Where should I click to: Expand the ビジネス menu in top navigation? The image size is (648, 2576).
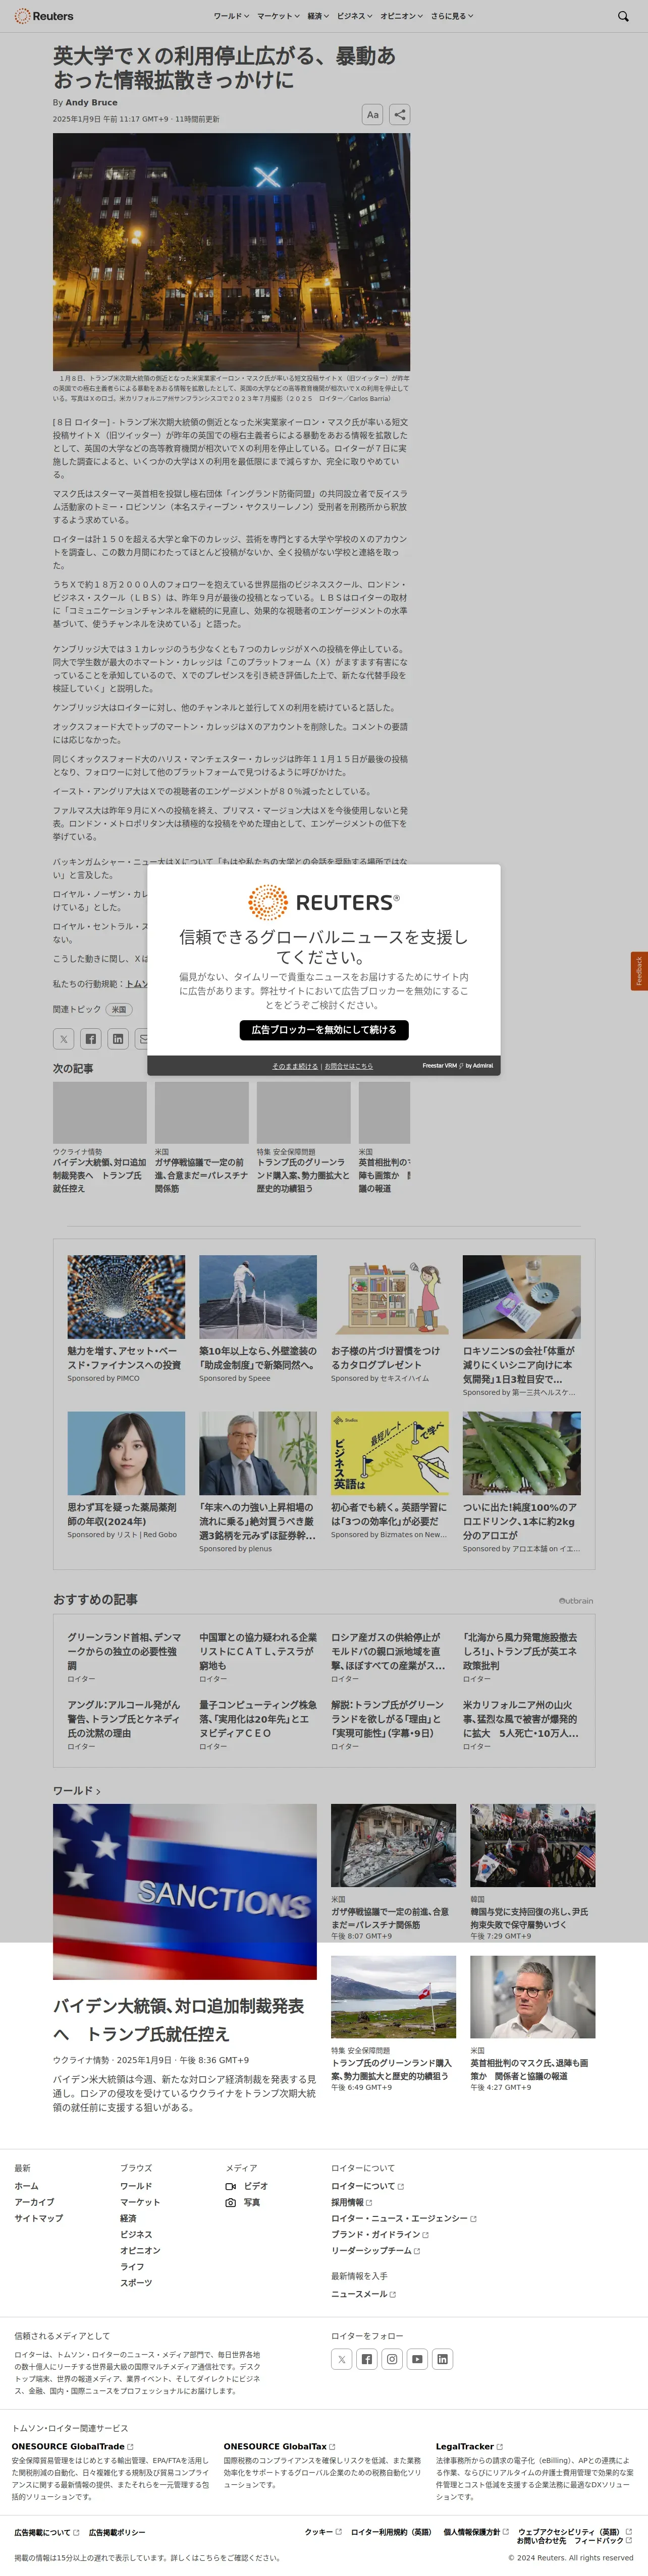[x=354, y=16]
